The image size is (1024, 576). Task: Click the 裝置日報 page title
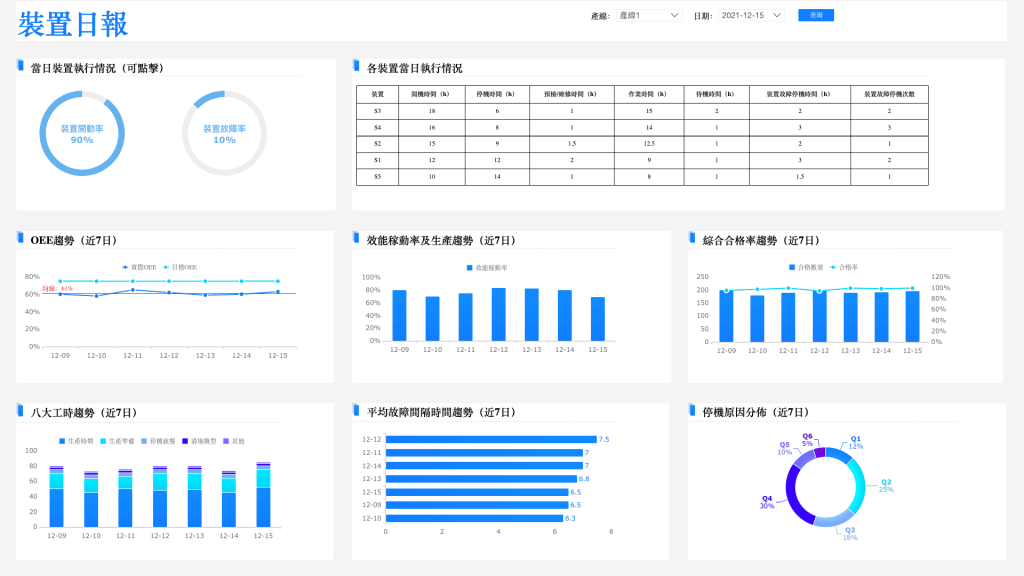tap(73, 24)
